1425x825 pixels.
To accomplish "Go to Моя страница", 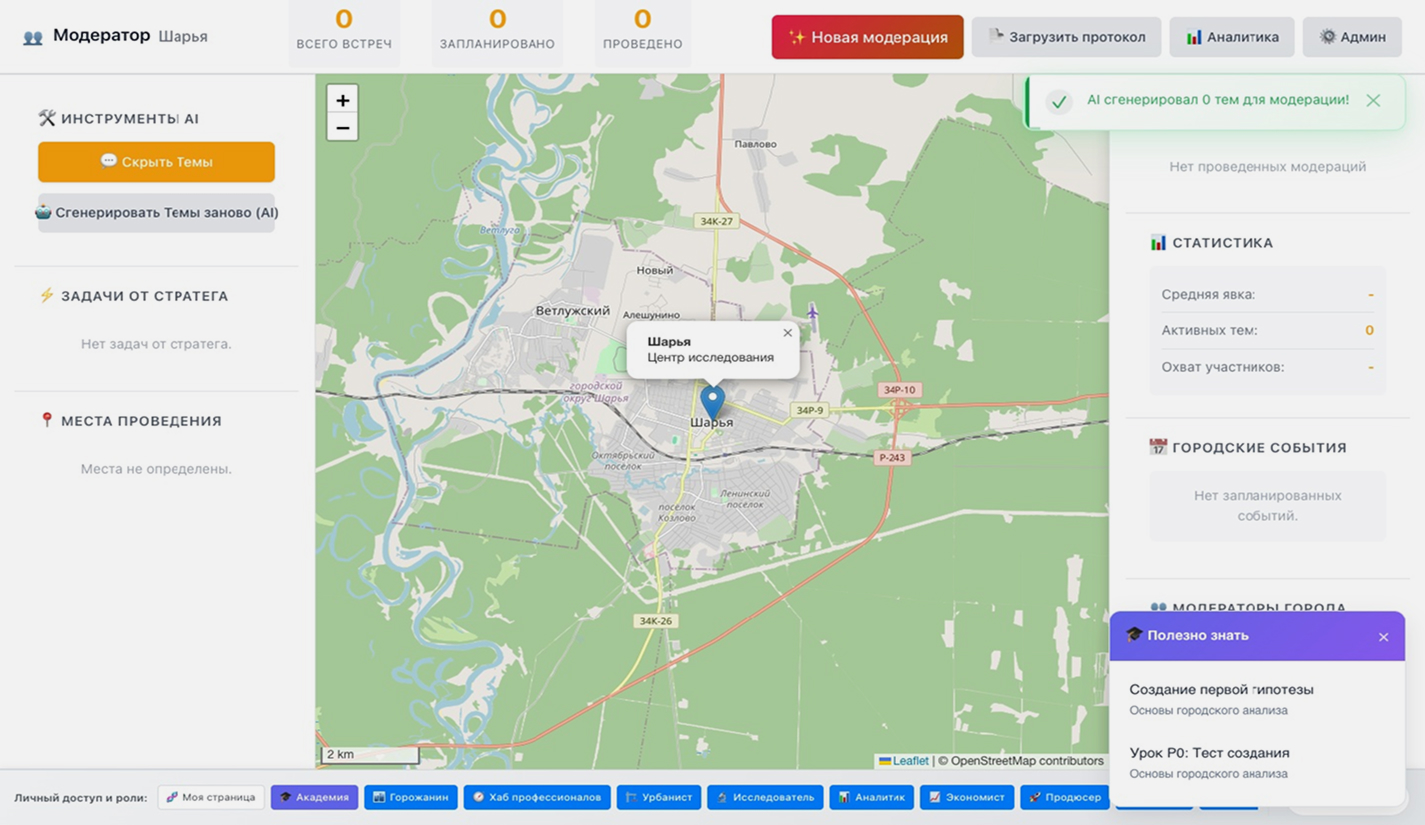I will tap(211, 797).
